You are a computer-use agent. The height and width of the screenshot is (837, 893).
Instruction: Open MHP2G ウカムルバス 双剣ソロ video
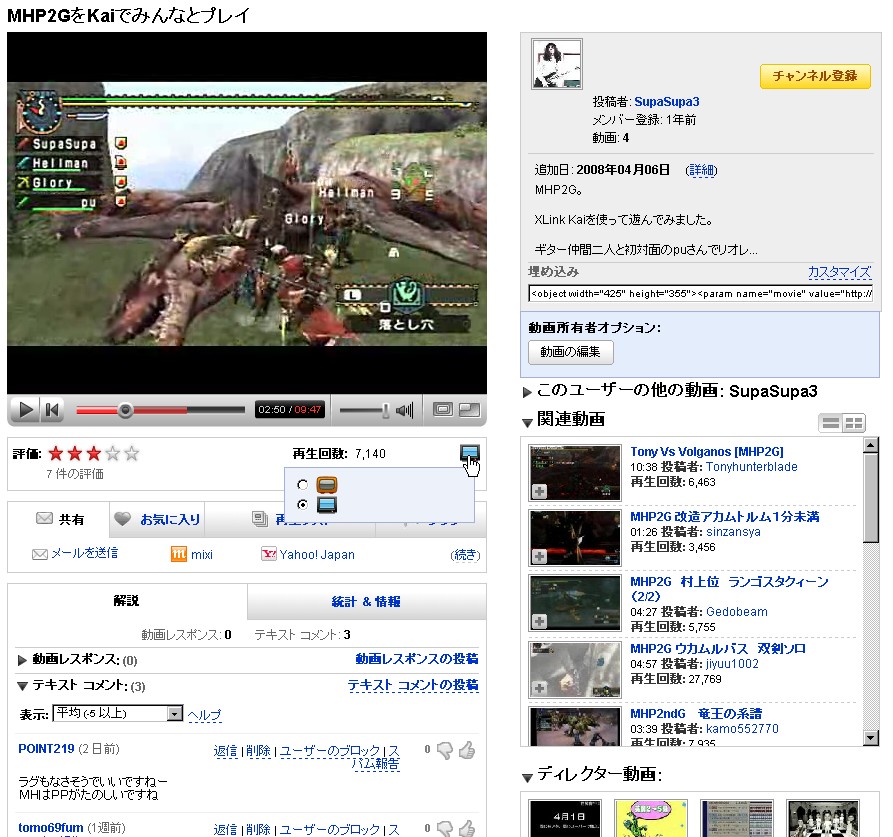[x=718, y=649]
